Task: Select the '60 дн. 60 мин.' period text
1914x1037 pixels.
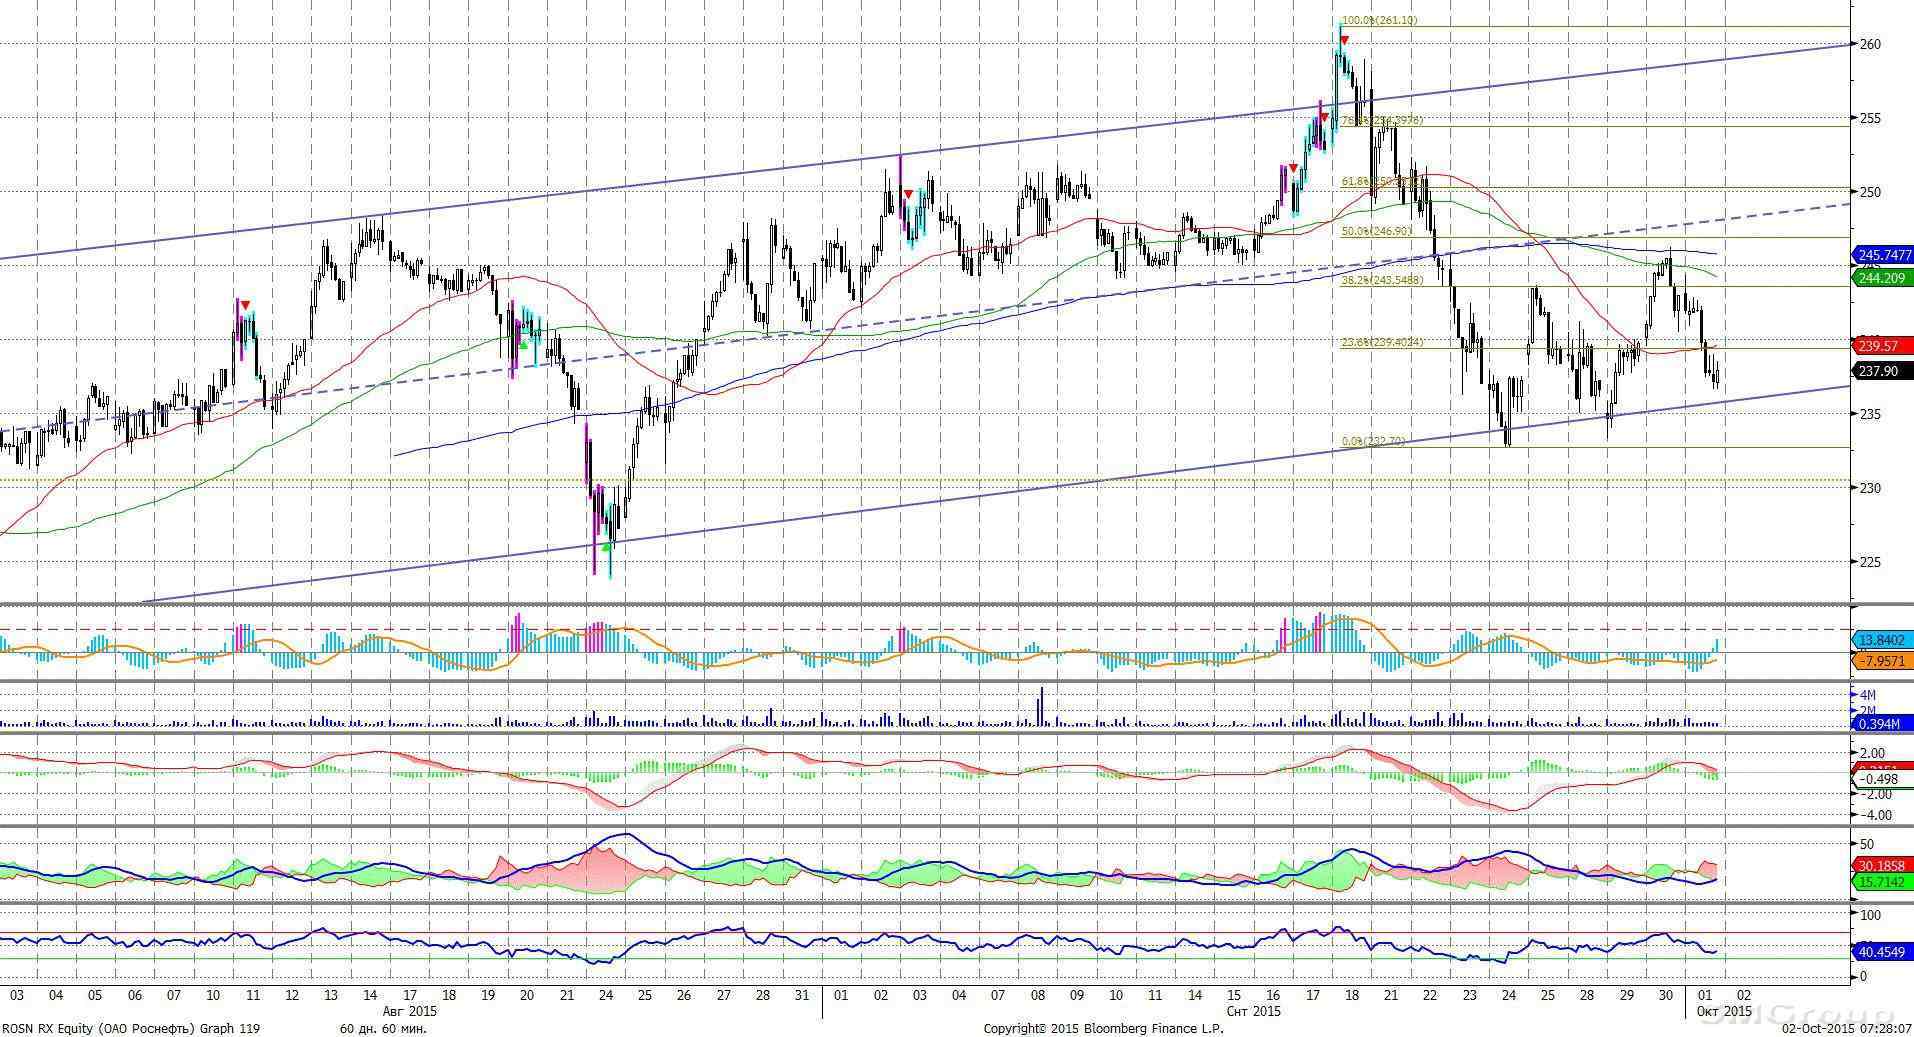Action: pos(384,1028)
